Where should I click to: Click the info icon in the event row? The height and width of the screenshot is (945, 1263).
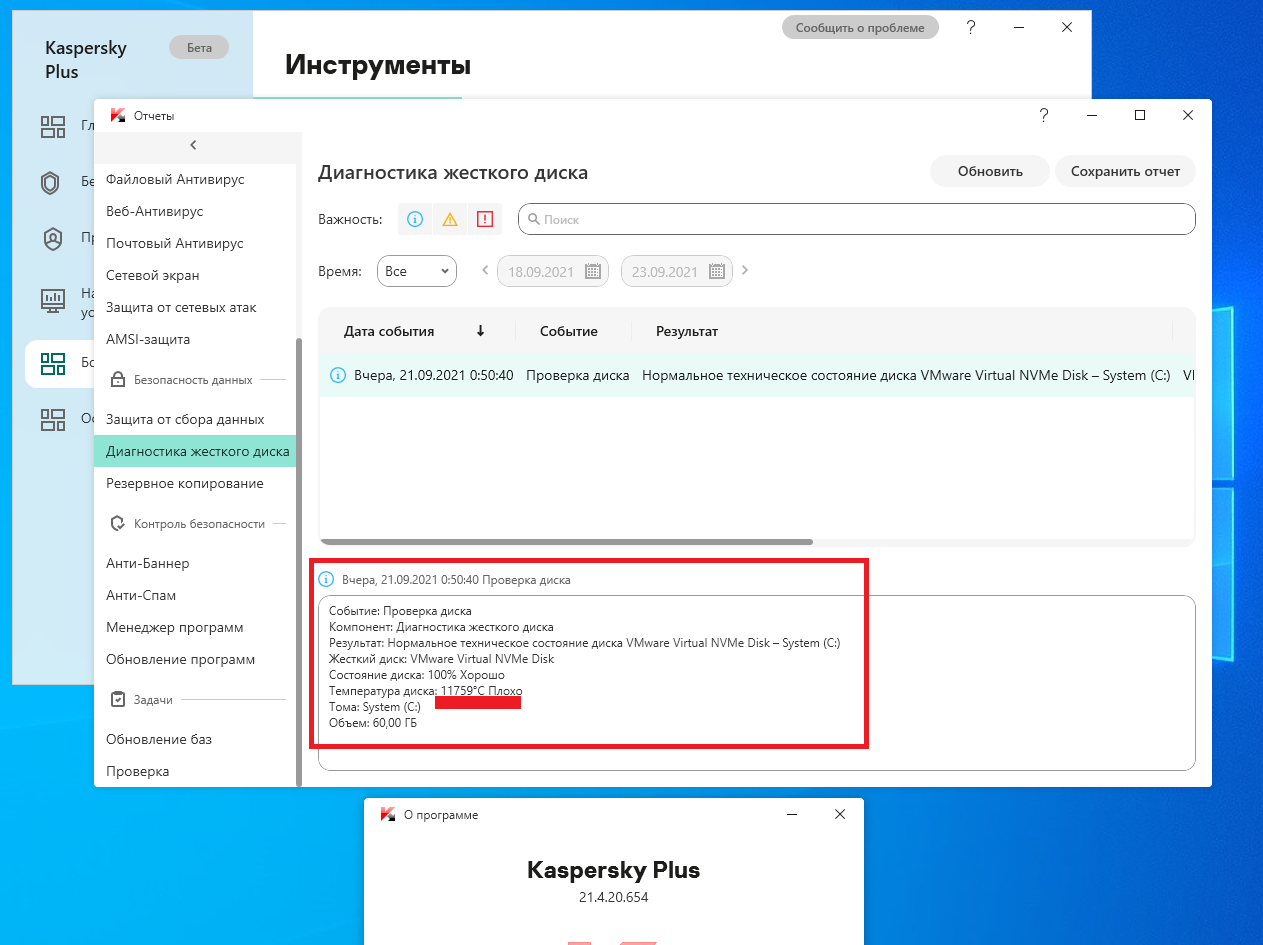[x=338, y=375]
